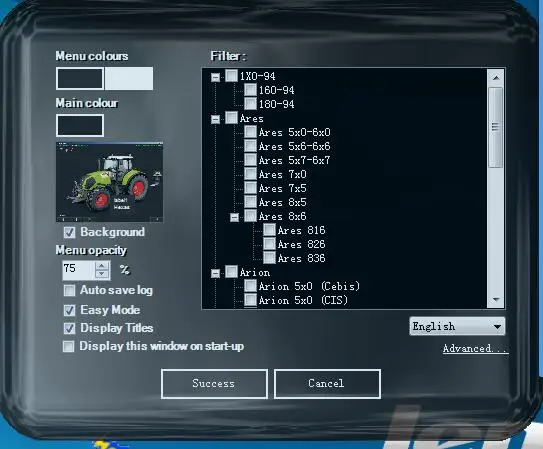The image size is (543, 449).
Task: Click the filter list scroll-up arrow
Action: (496, 78)
